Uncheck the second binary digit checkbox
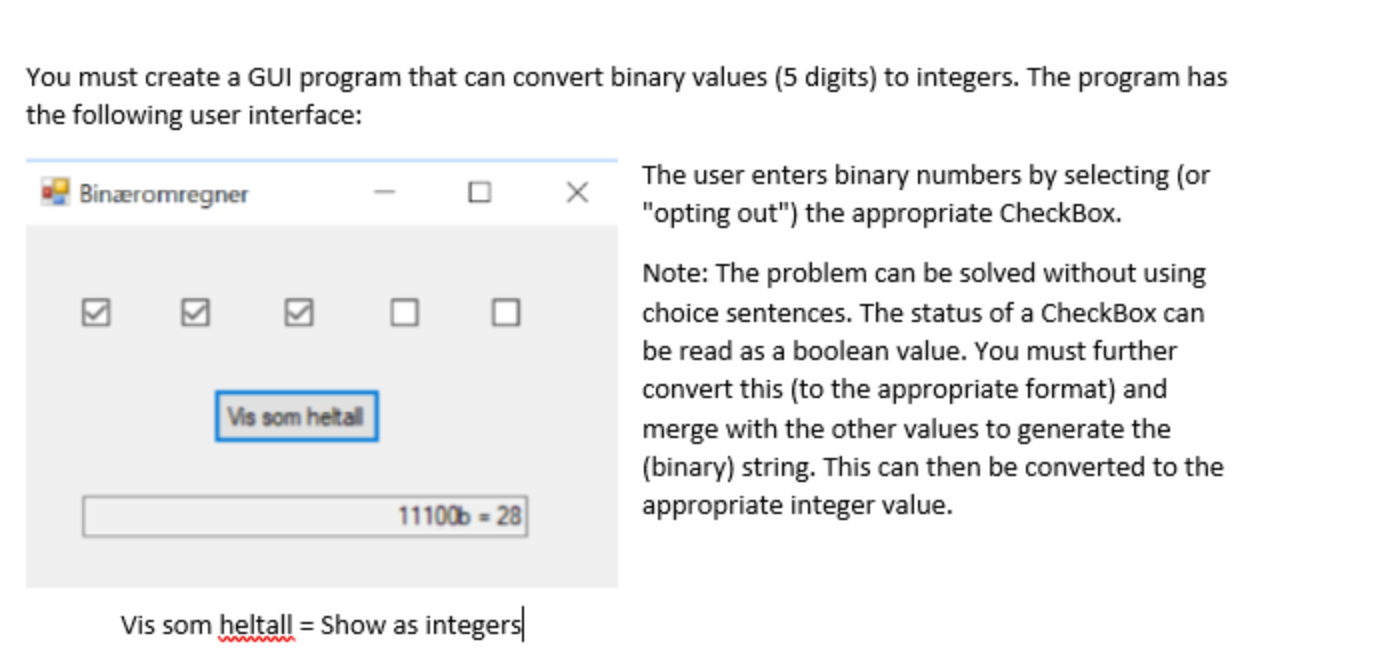The height and width of the screenshot is (671, 1373). coord(194,313)
